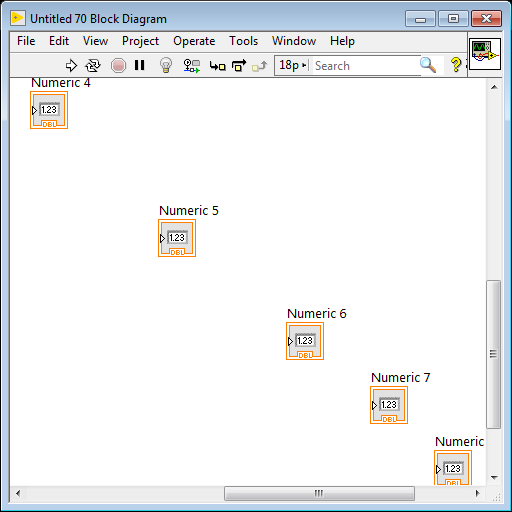
Task: Open the View menu
Action: (95, 41)
